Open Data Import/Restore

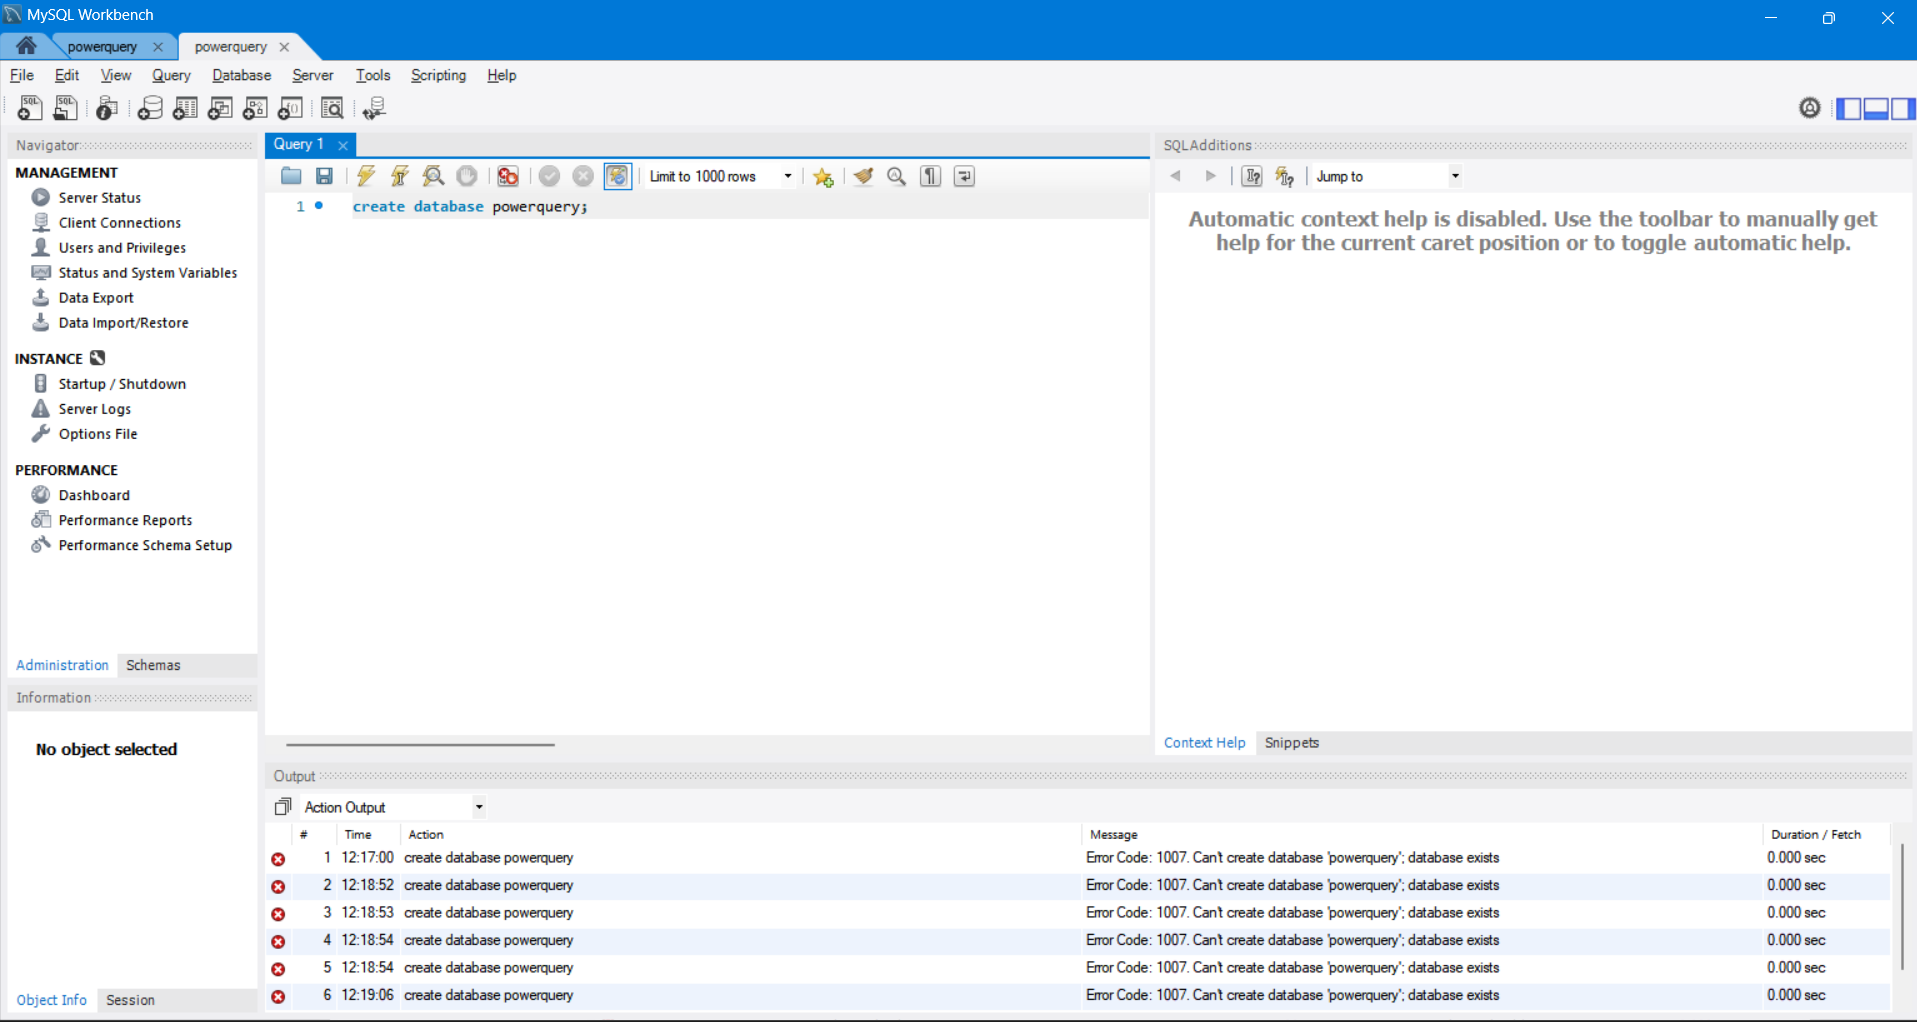pos(123,323)
